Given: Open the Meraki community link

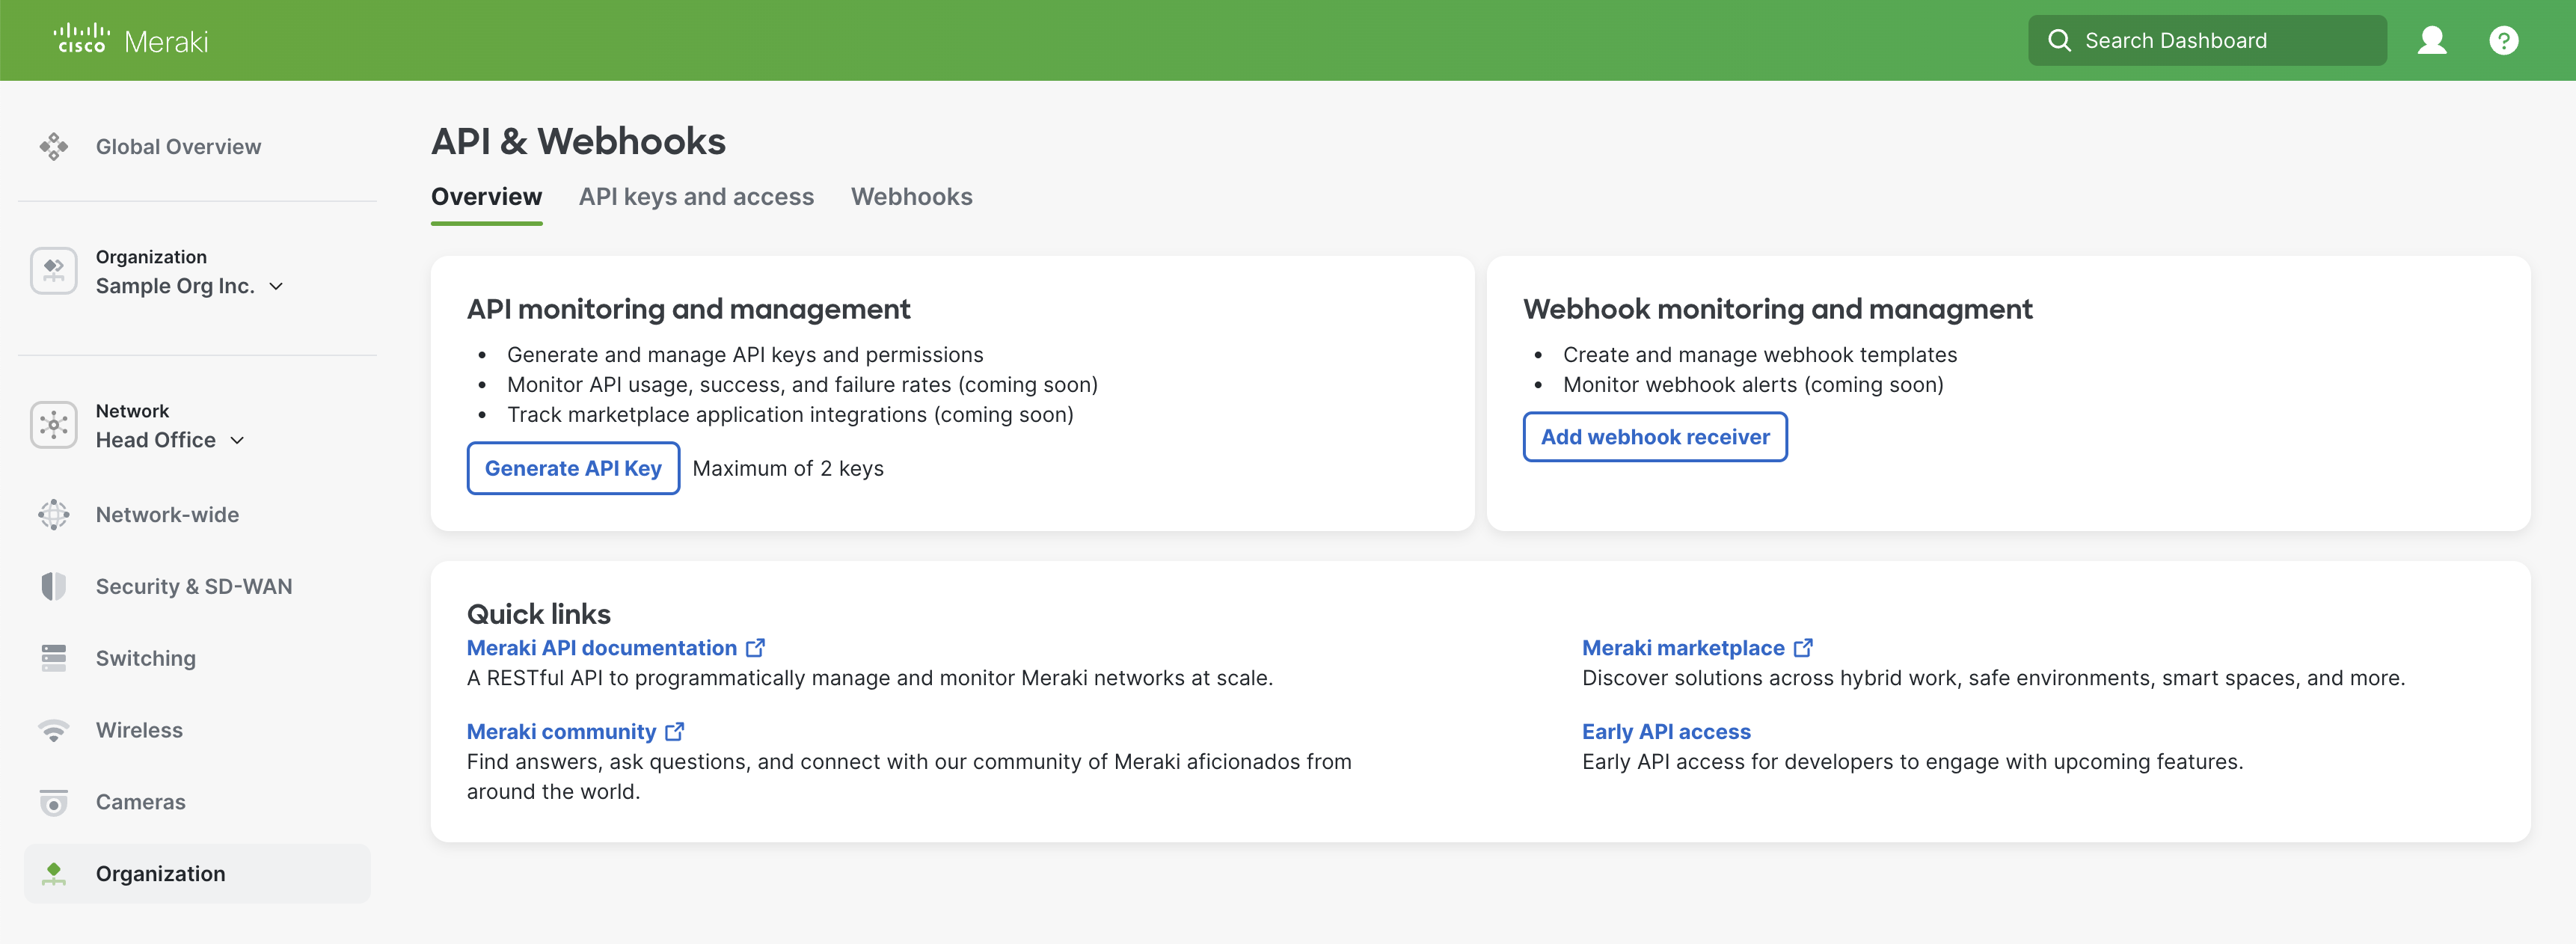Looking at the screenshot, I should (561, 732).
